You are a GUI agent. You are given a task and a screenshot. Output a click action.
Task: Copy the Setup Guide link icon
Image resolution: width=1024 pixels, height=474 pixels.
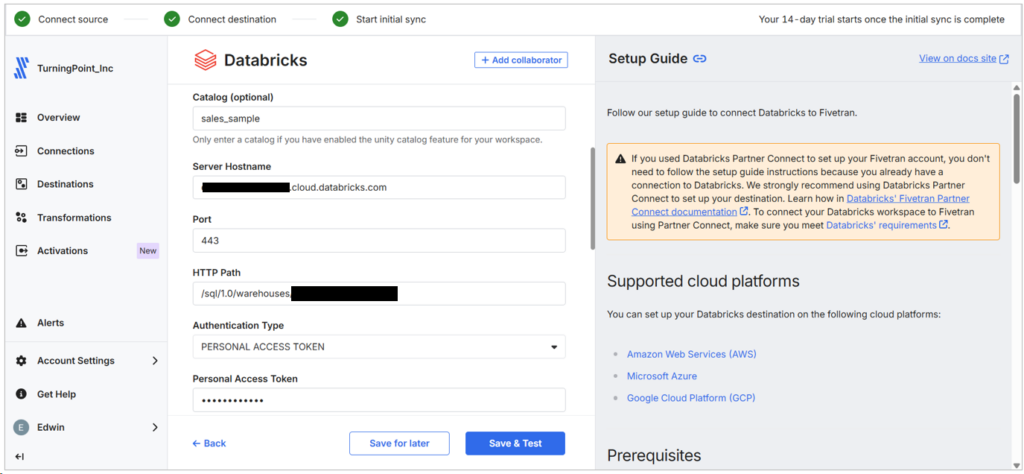click(699, 59)
